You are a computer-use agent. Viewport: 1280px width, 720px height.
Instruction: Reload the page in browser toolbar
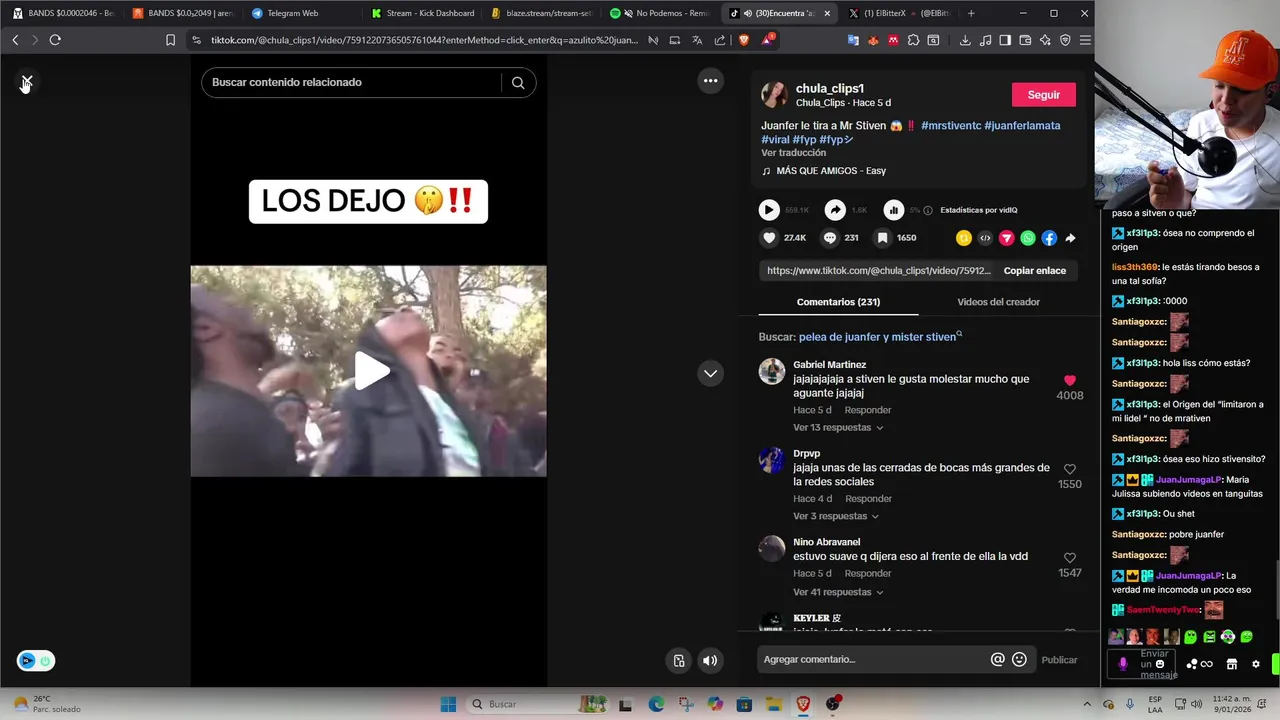55,40
